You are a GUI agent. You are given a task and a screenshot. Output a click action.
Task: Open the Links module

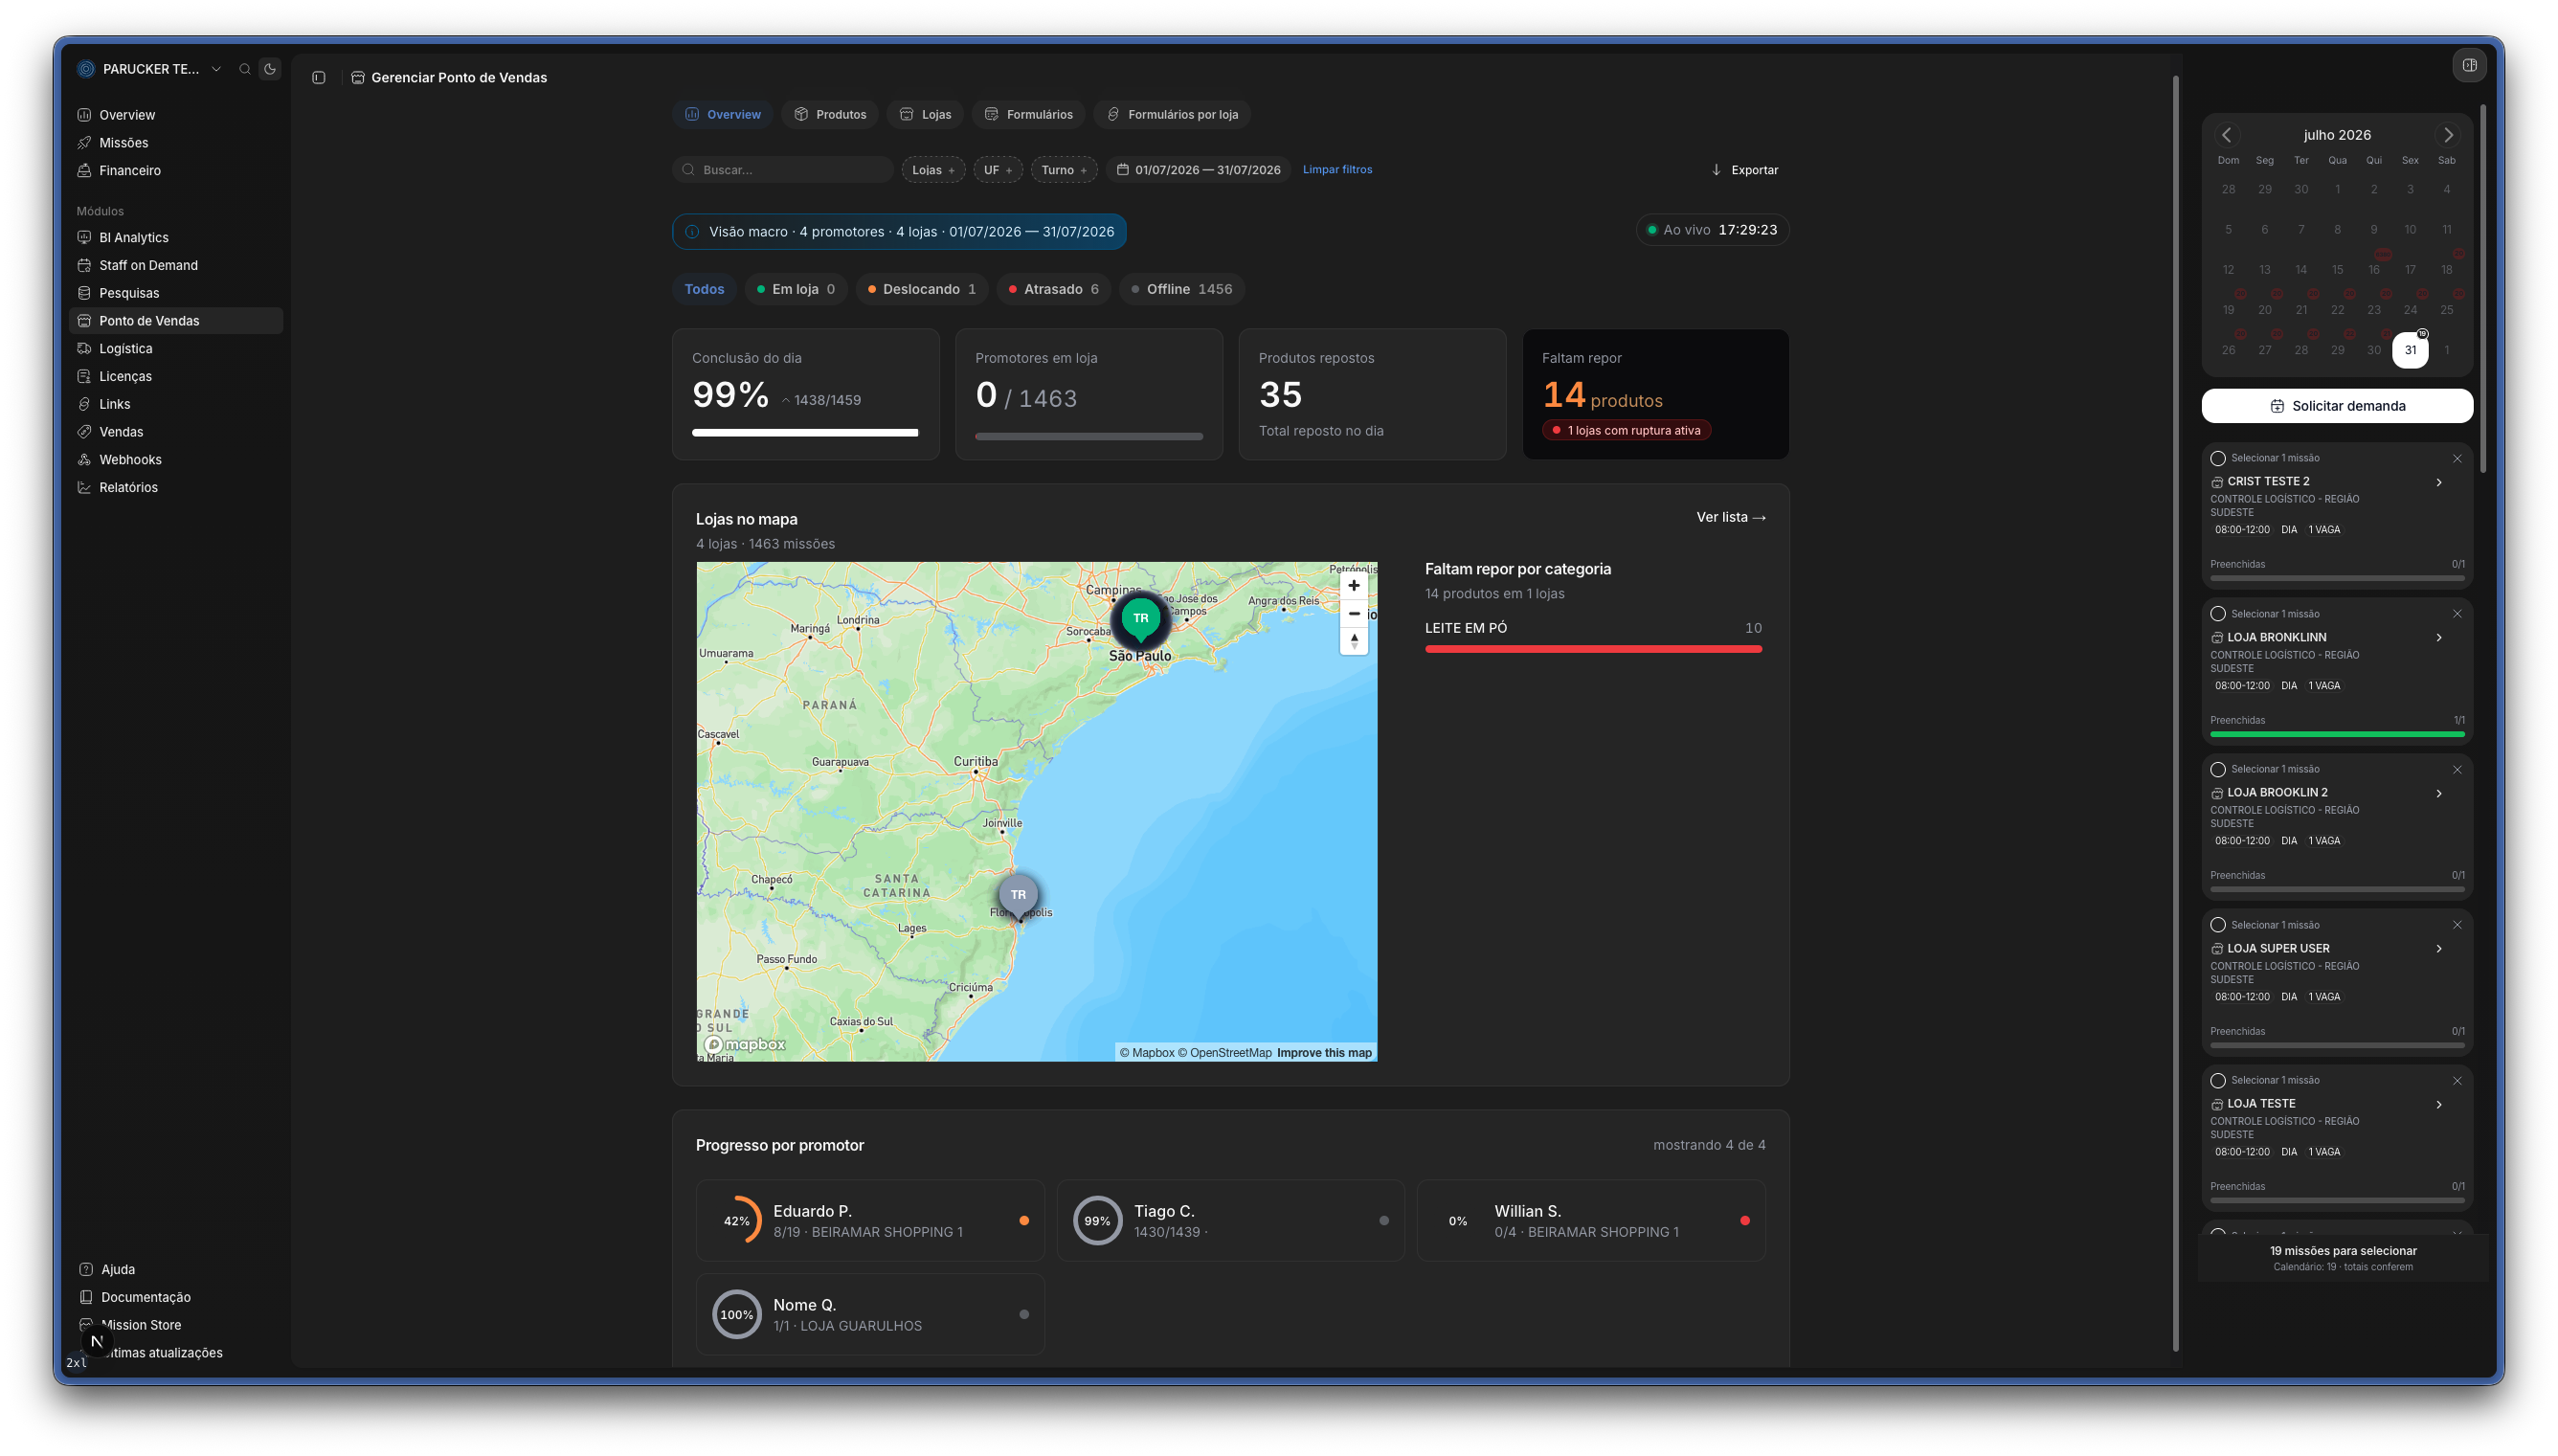pos(176,404)
